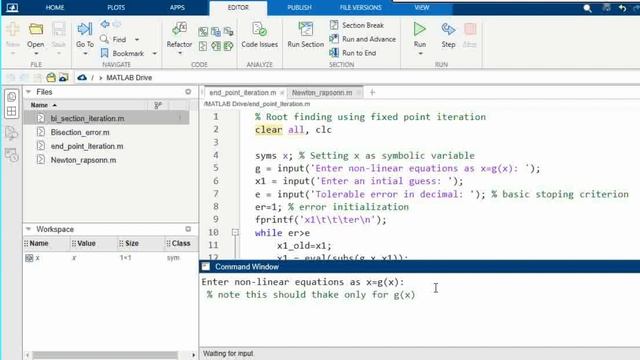Image resolution: width=640 pixels, height=360 pixels.
Task: Select Bisection_error.m in Files list
Action: [x=106, y=132]
